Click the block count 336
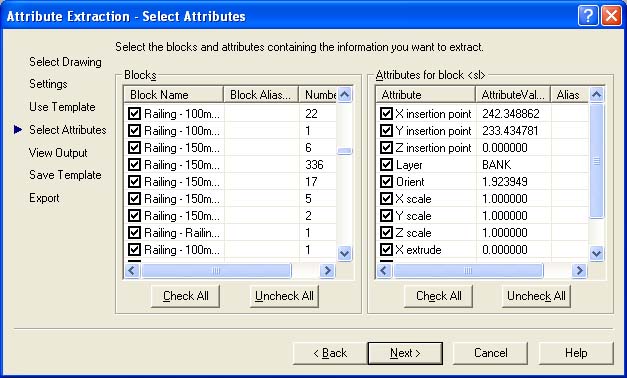627x378 pixels. [314, 164]
